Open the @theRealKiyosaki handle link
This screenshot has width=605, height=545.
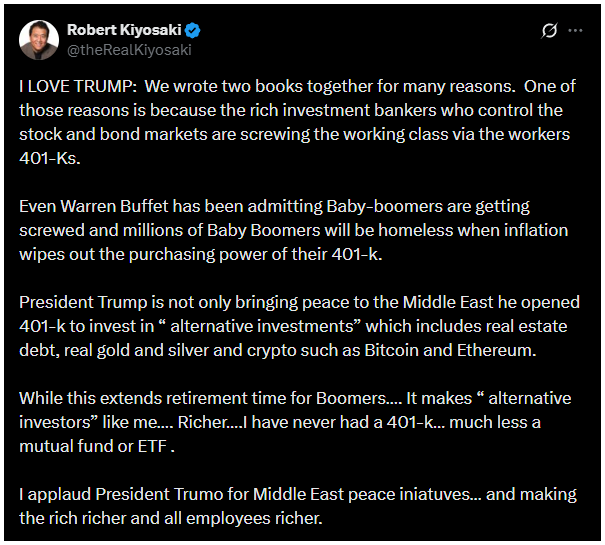(x=128, y=49)
